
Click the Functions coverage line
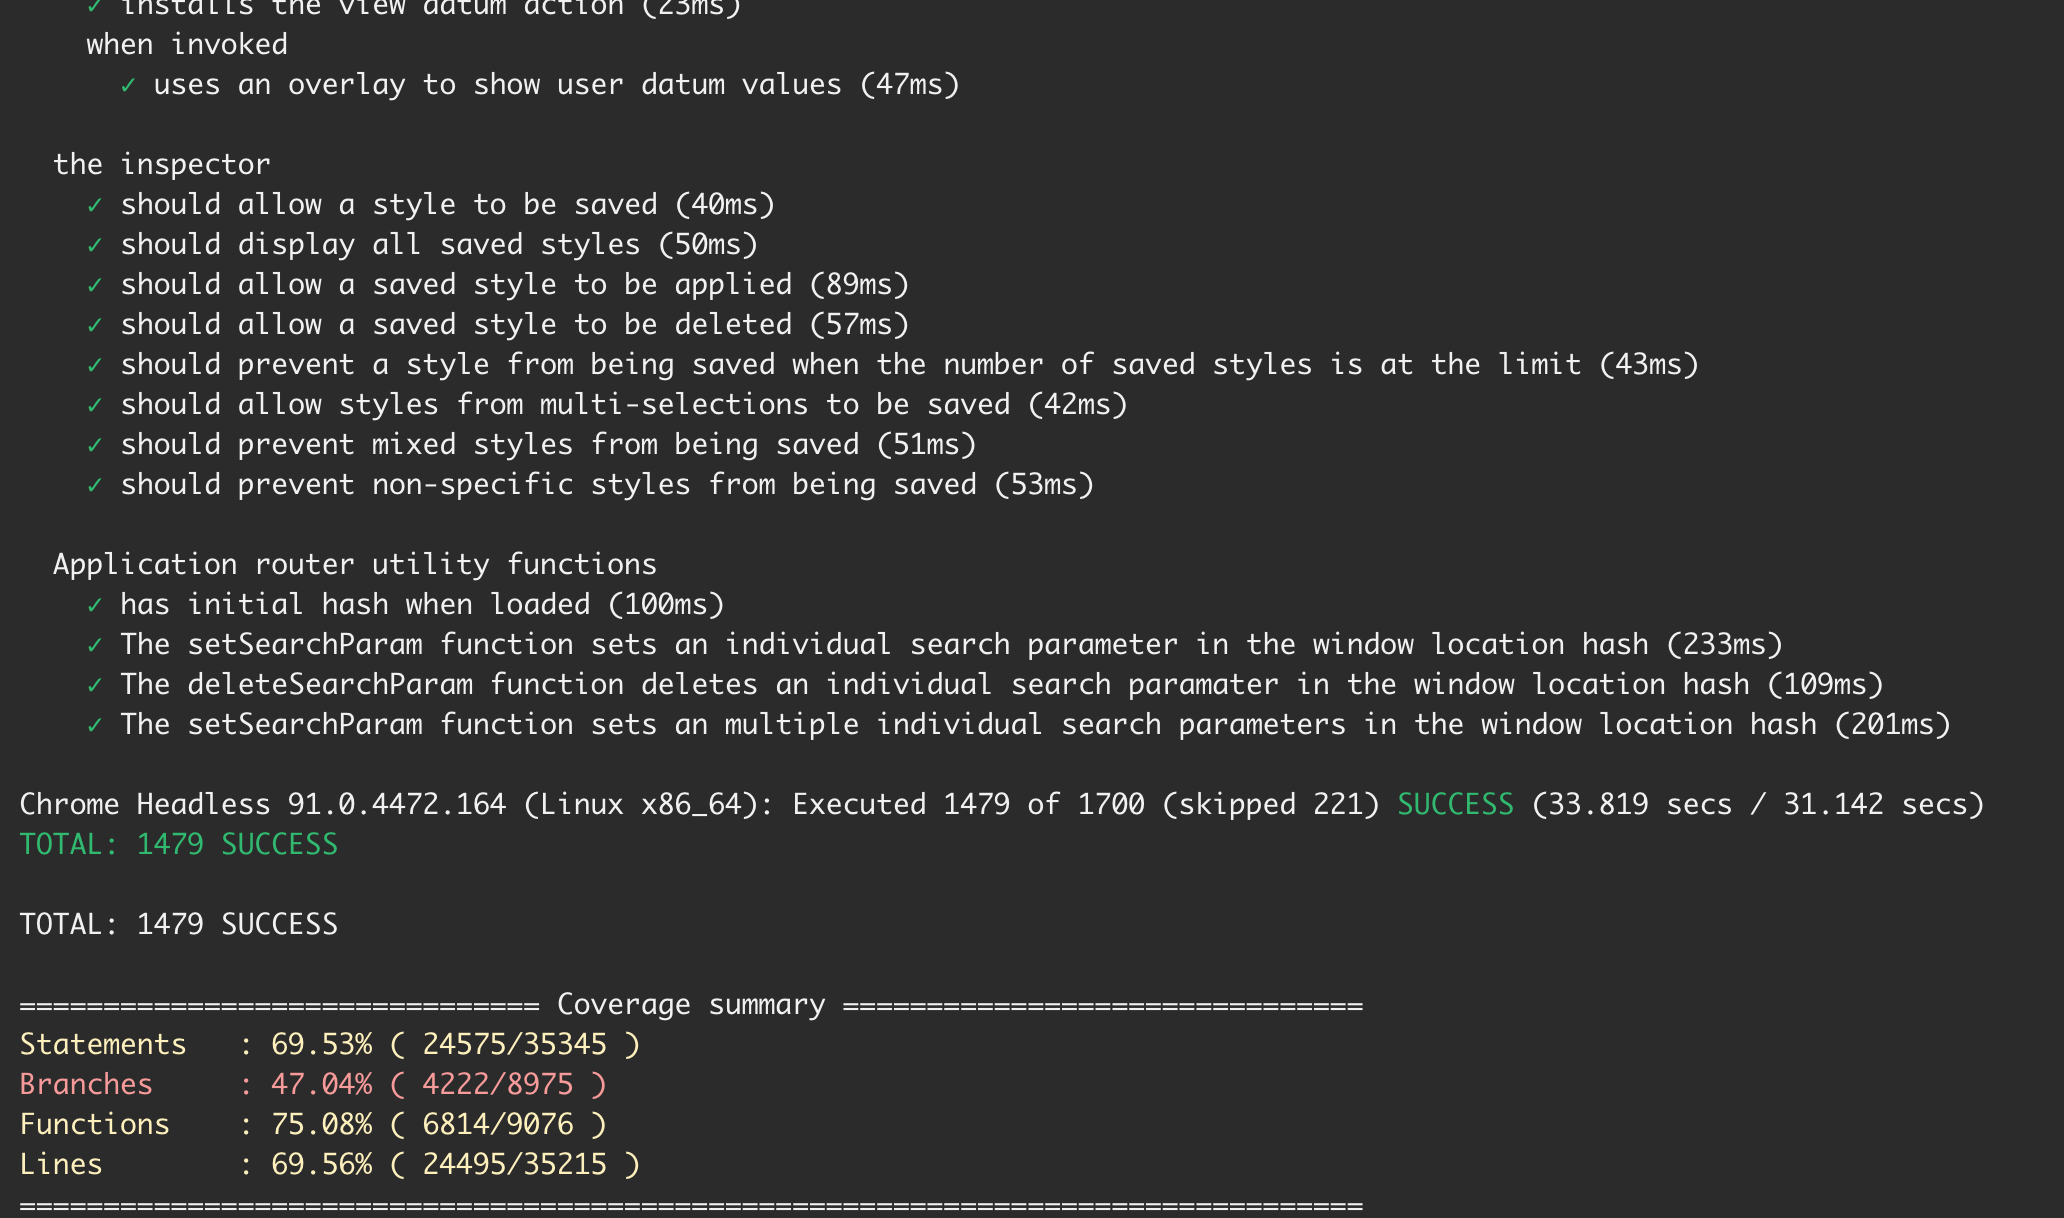tap(320, 1124)
